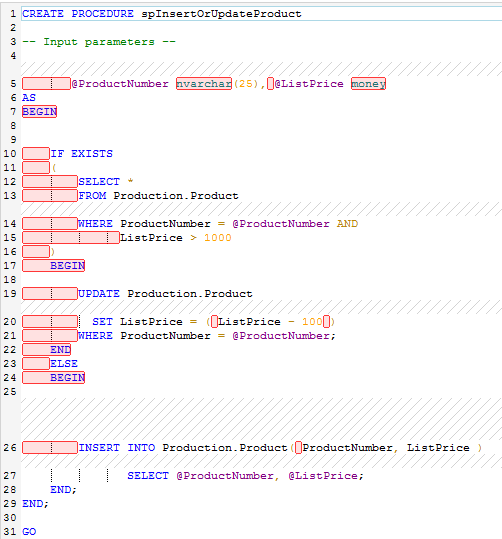Click 'END;' on line 29

coord(35,504)
